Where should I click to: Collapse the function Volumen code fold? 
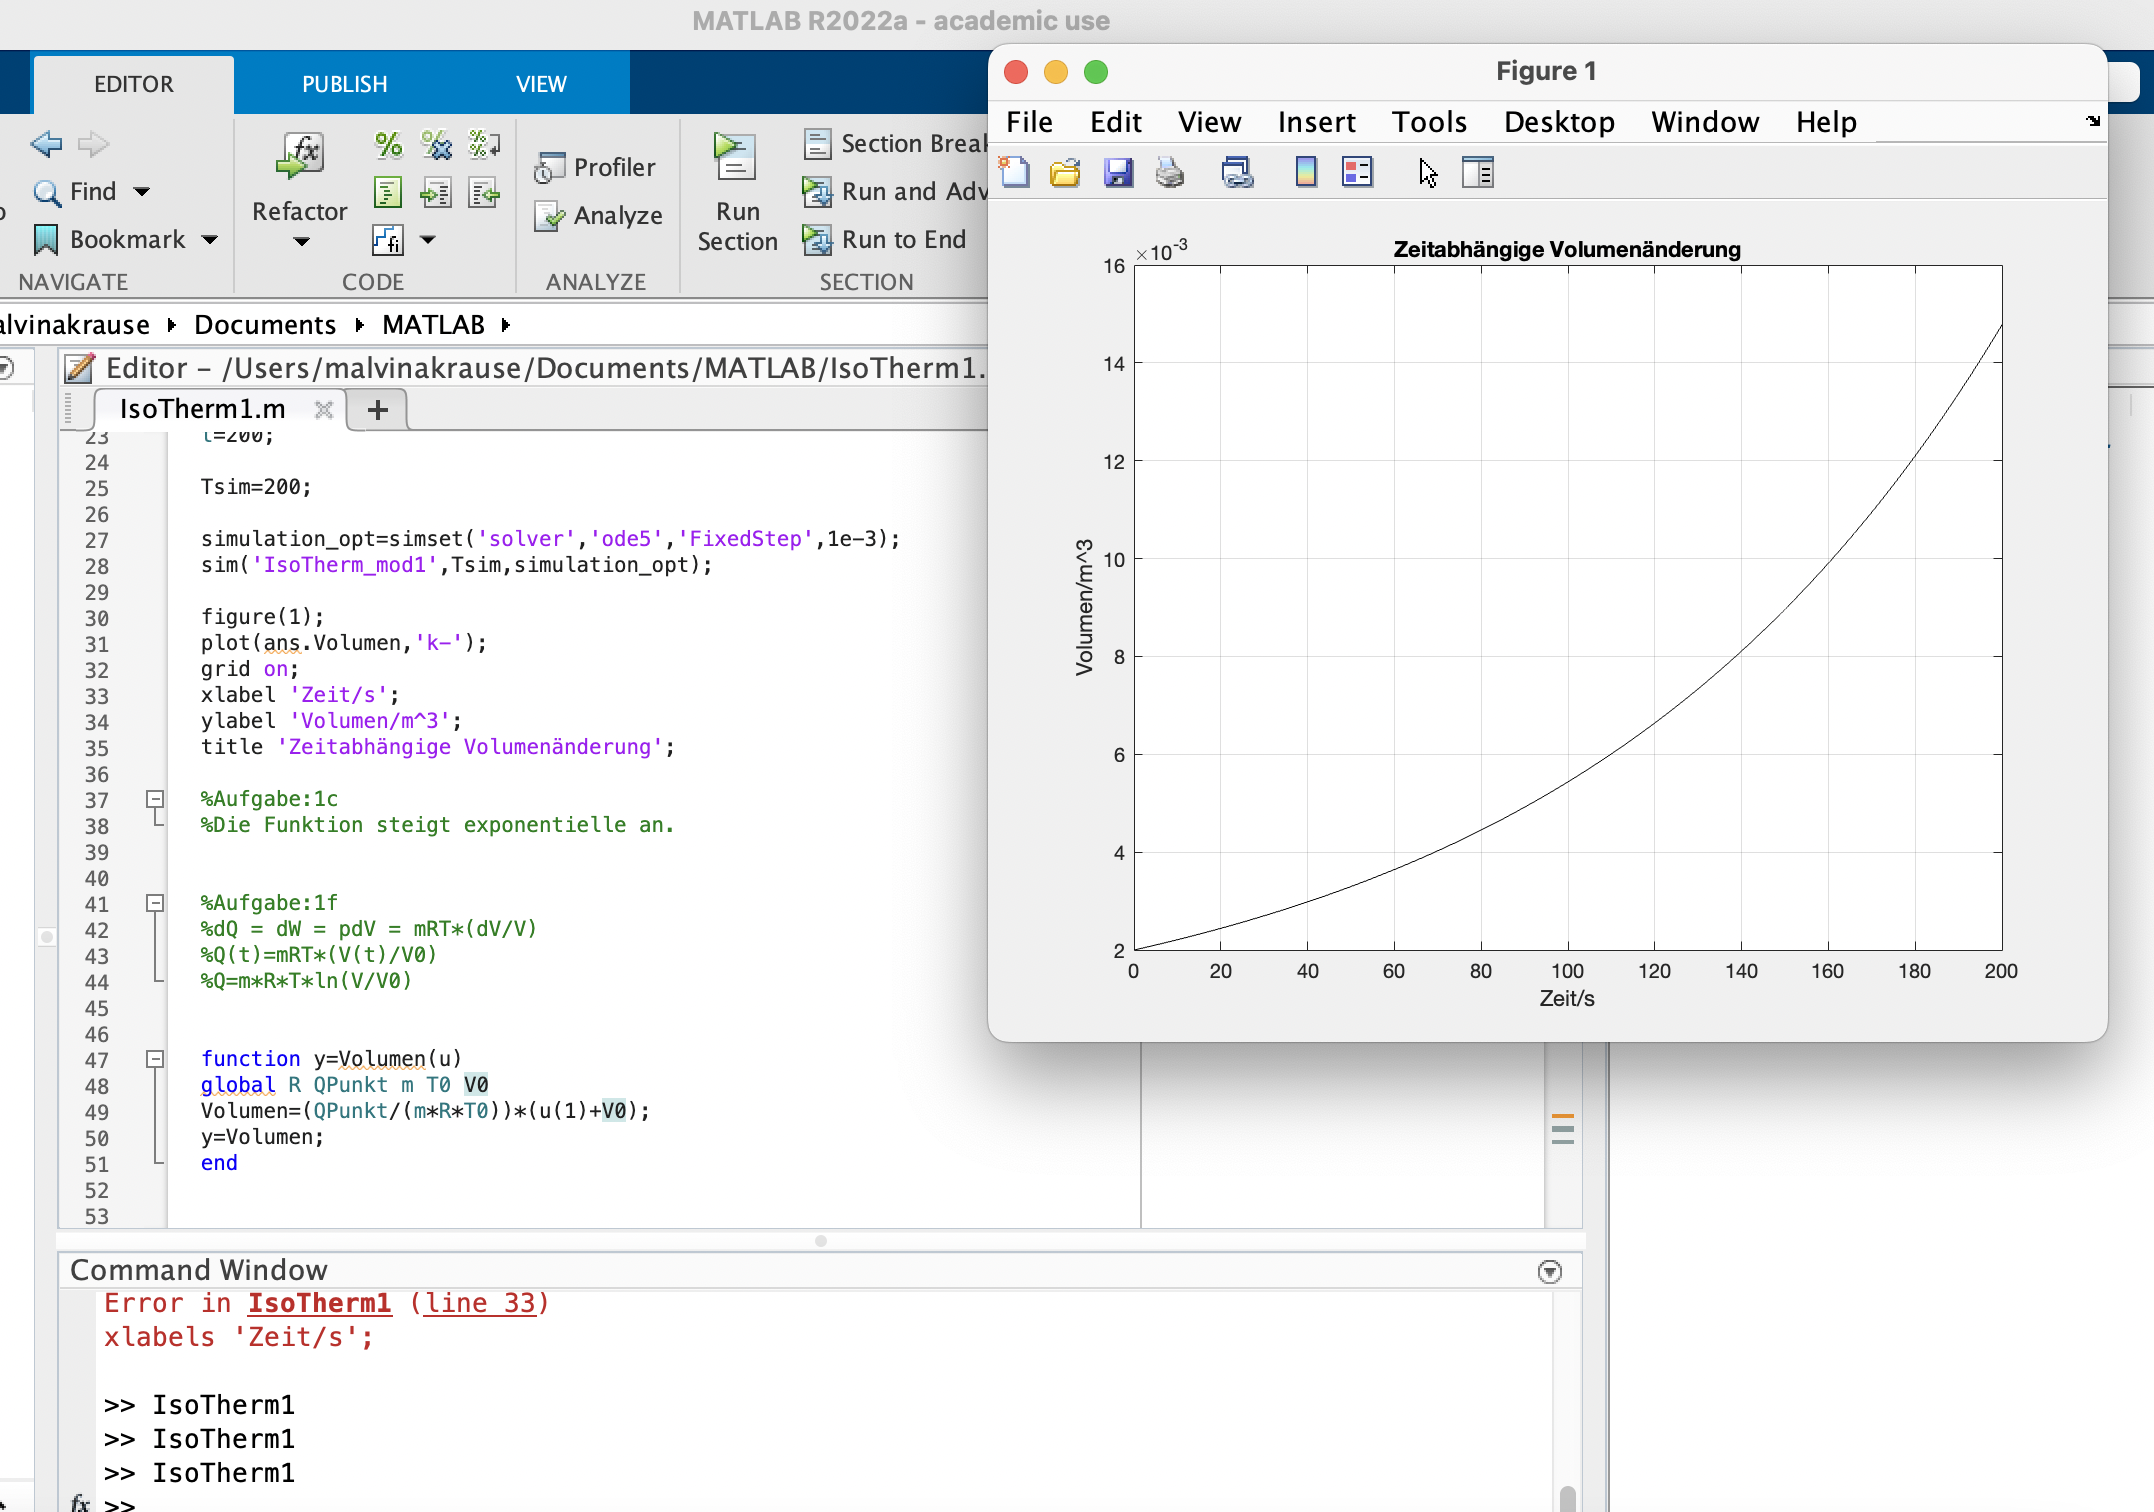point(155,1058)
